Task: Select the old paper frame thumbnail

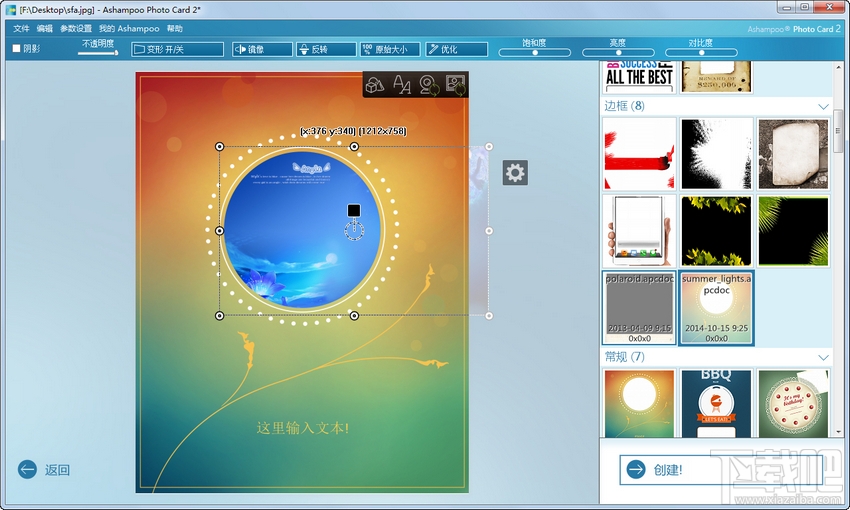Action: [793, 154]
